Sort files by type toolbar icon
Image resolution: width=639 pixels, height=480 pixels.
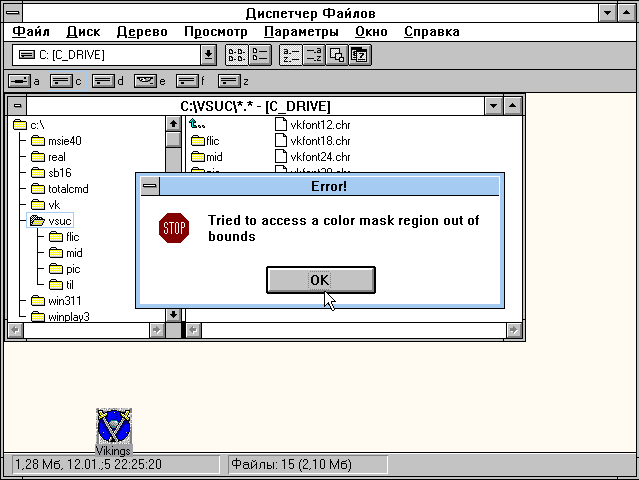(x=313, y=55)
